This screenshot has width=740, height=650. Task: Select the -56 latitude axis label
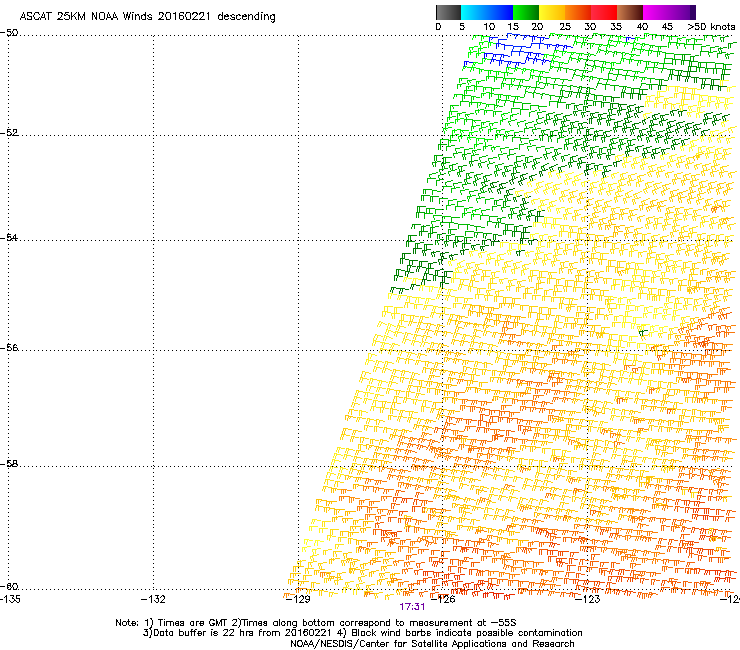pyautogui.click(x=9, y=347)
